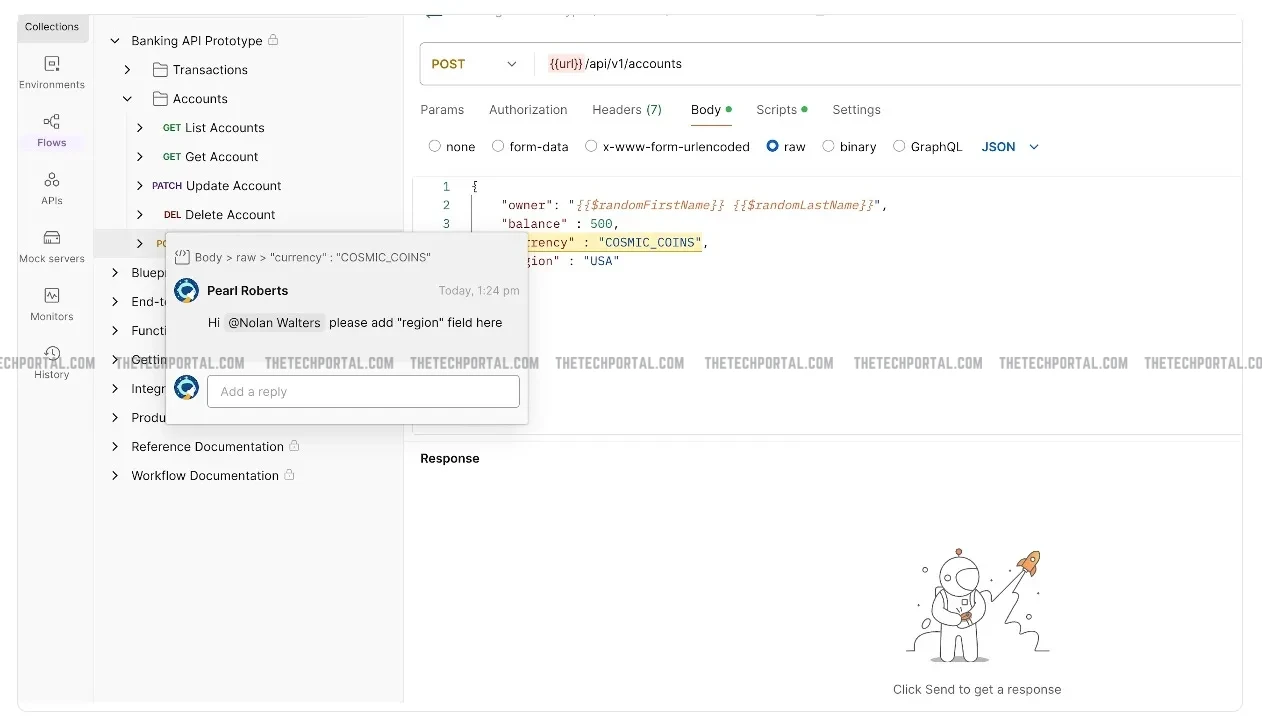Expand the collection starting with "Produ"
The image size is (1262, 724).
(115, 418)
